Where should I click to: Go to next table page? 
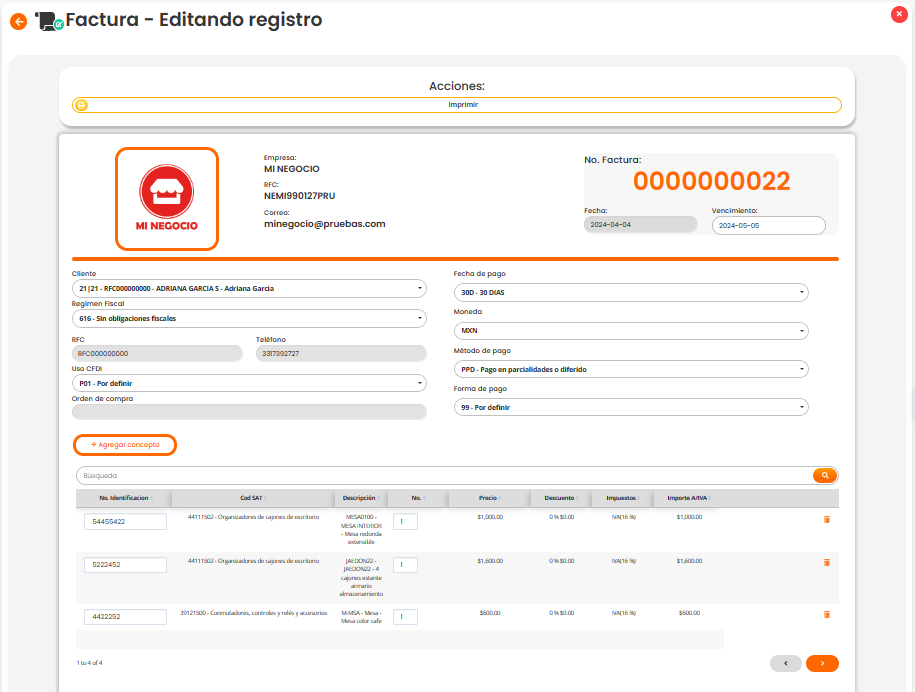point(821,663)
